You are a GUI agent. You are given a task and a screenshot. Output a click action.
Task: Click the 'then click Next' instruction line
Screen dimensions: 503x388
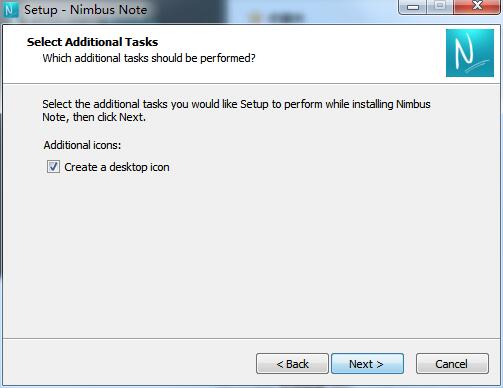(x=94, y=117)
